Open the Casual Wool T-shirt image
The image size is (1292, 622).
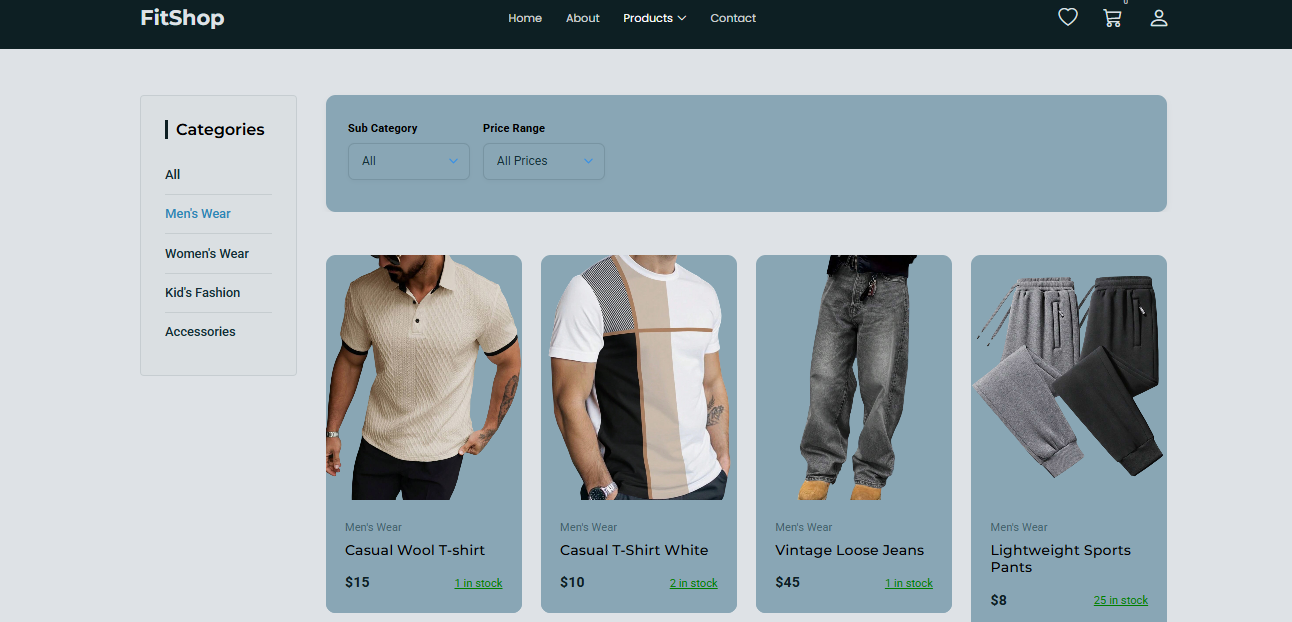[424, 378]
